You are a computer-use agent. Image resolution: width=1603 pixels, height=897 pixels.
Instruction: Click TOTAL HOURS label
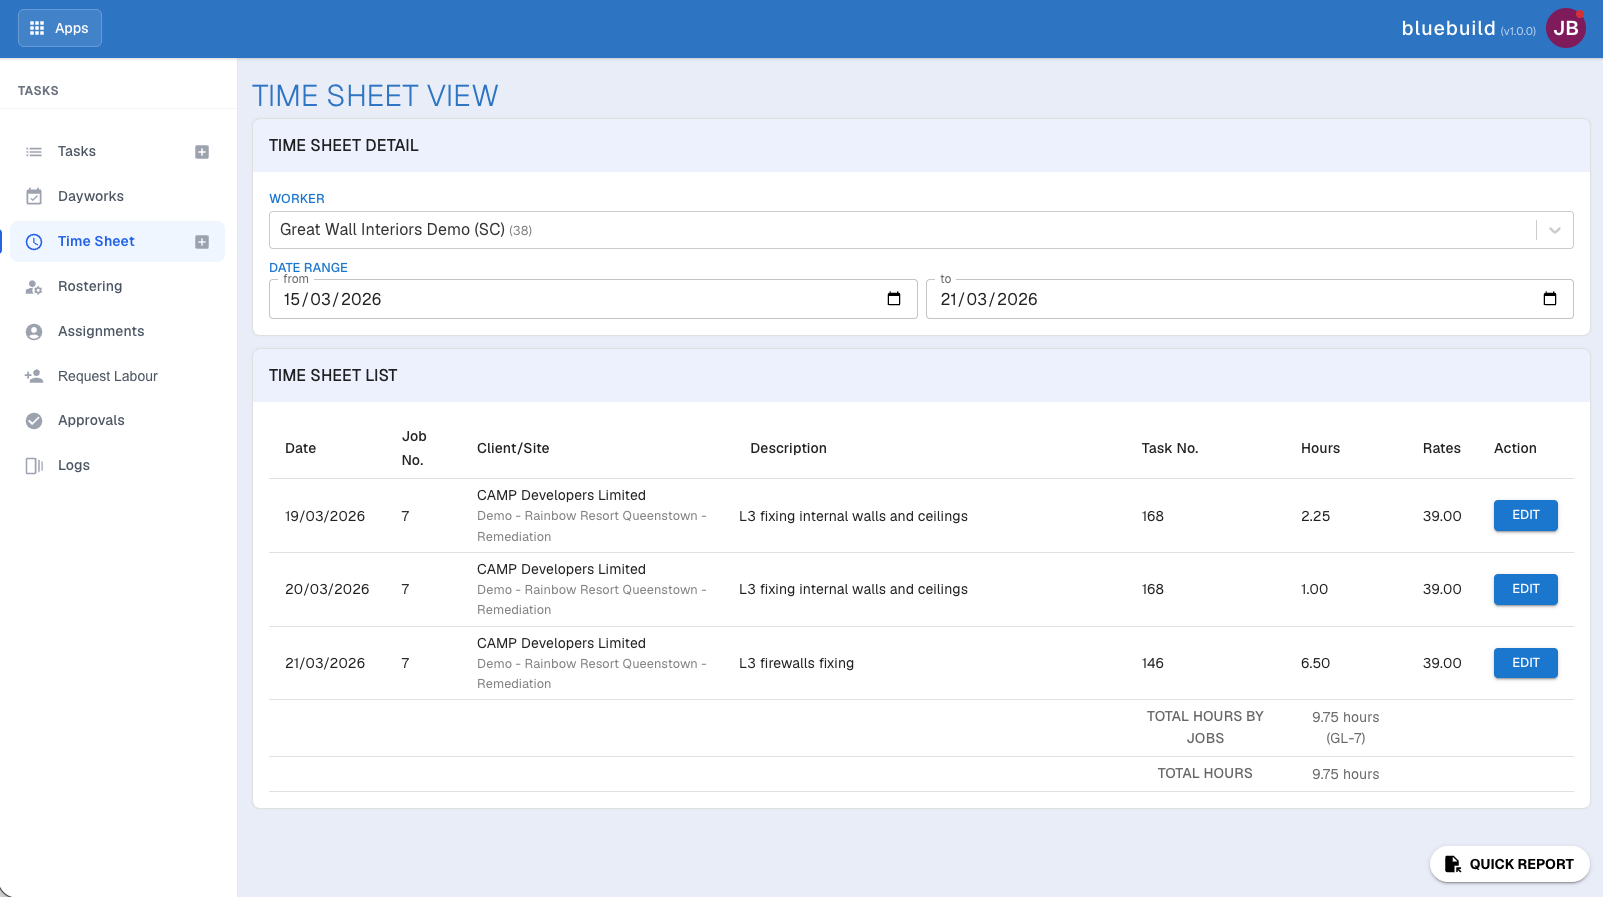coord(1205,774)
